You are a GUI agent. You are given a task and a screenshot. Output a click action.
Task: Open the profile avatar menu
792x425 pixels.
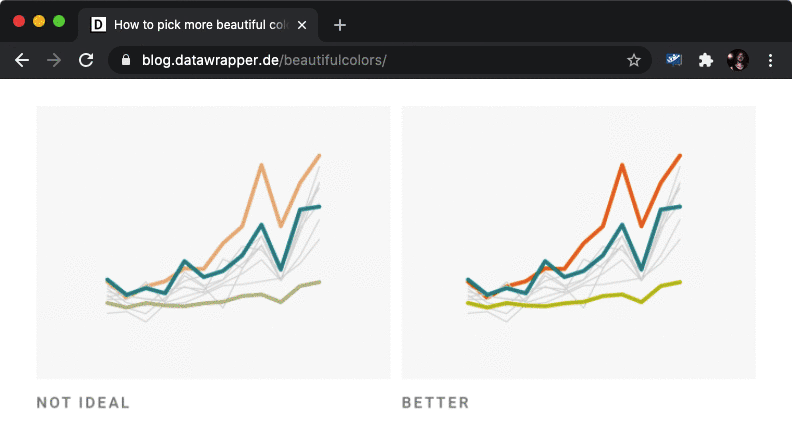coord(737,60)
